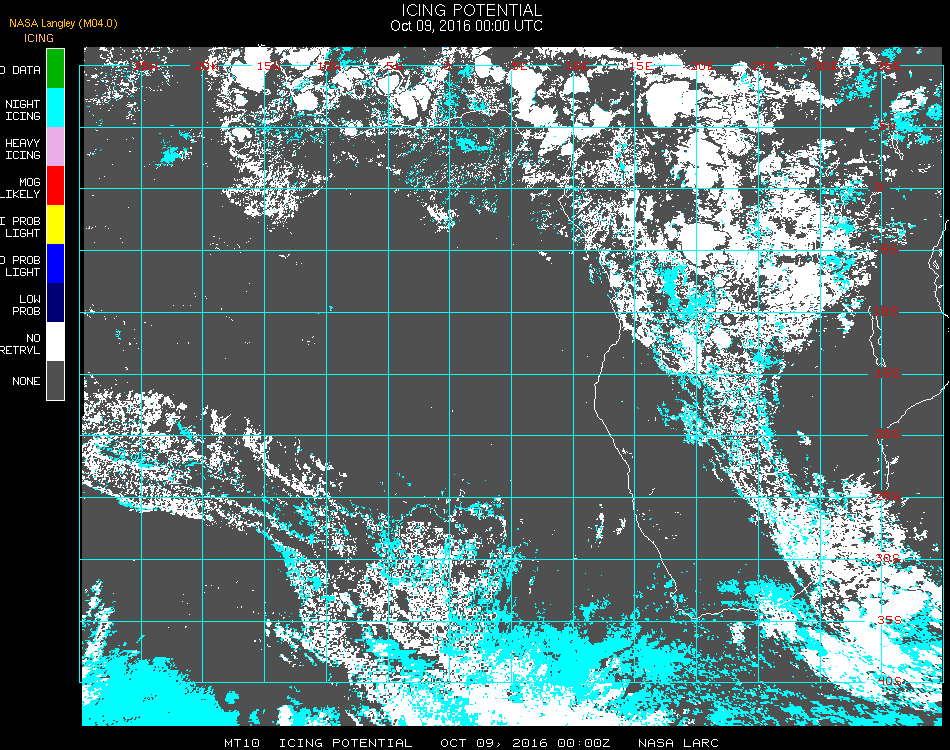This screenshot has height=750, width=950.
Task: Click the dark navy LOW PROB swatch
Action: click(x=55, y=303)
